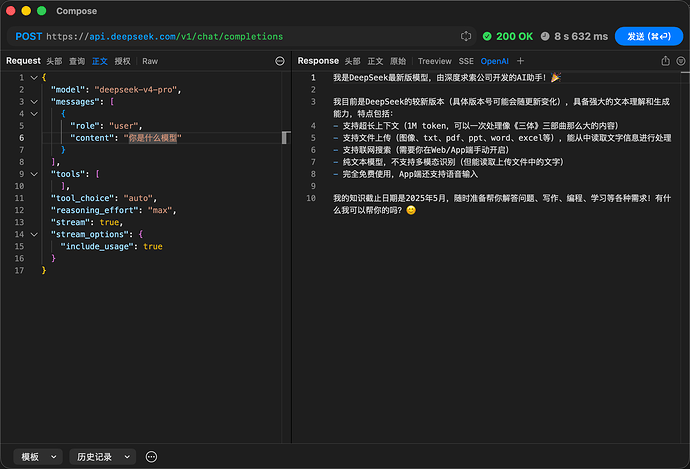Click the stream true value on line 13
Image resolution: width=690 pixels, height=469 pixels.
pos(109,222)
